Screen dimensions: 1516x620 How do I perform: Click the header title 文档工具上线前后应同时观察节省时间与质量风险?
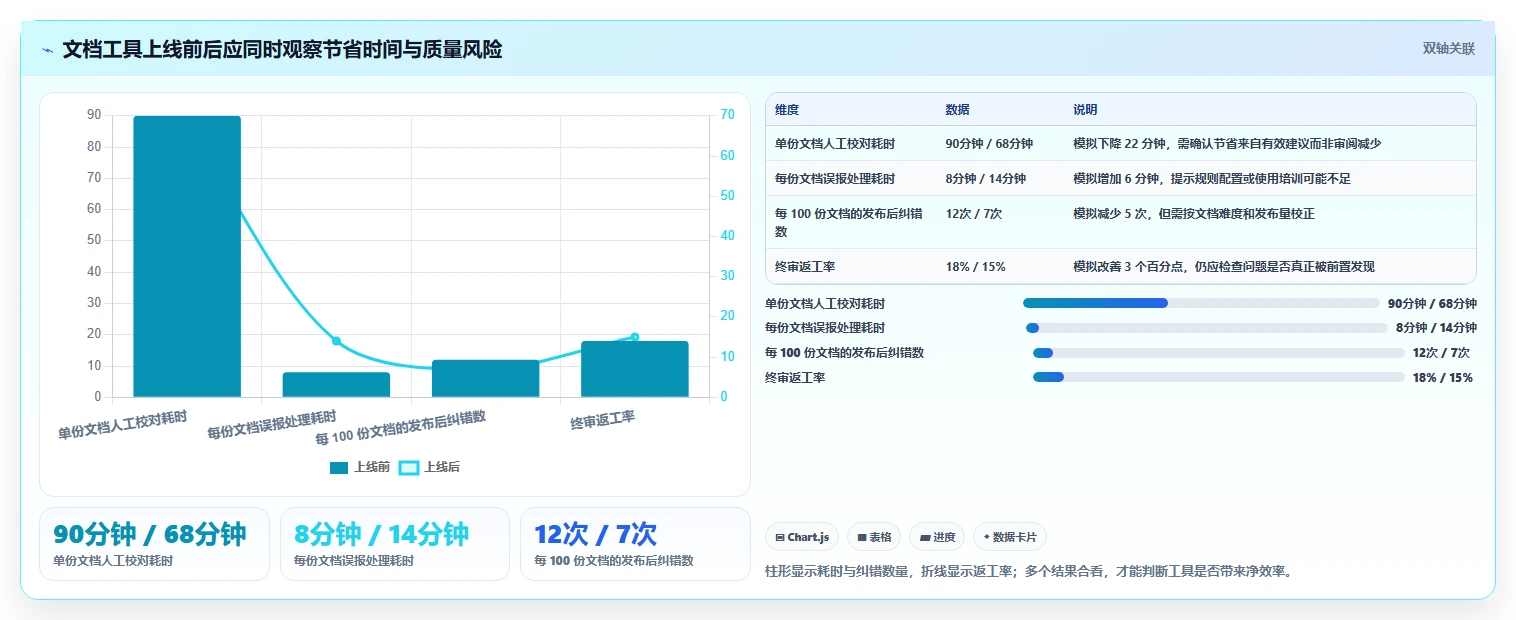pyautogui.click(x=282, y=49)
